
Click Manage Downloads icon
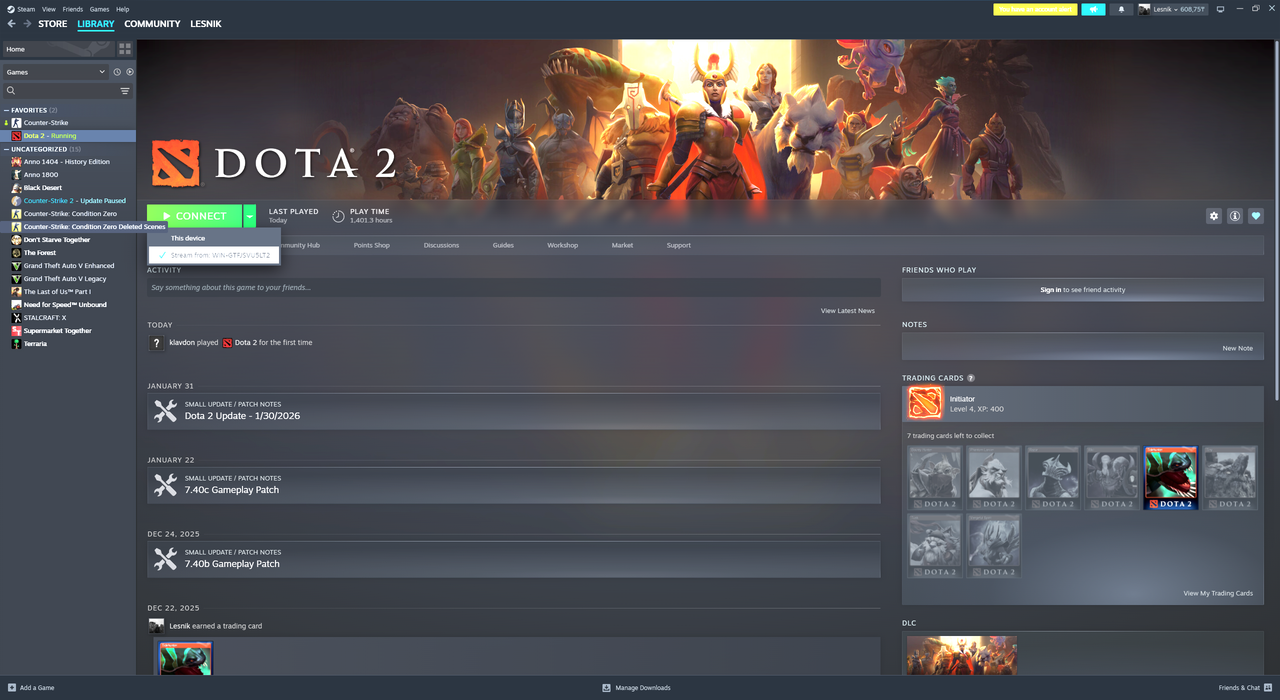pyautogui.click(x=606, y=688)
